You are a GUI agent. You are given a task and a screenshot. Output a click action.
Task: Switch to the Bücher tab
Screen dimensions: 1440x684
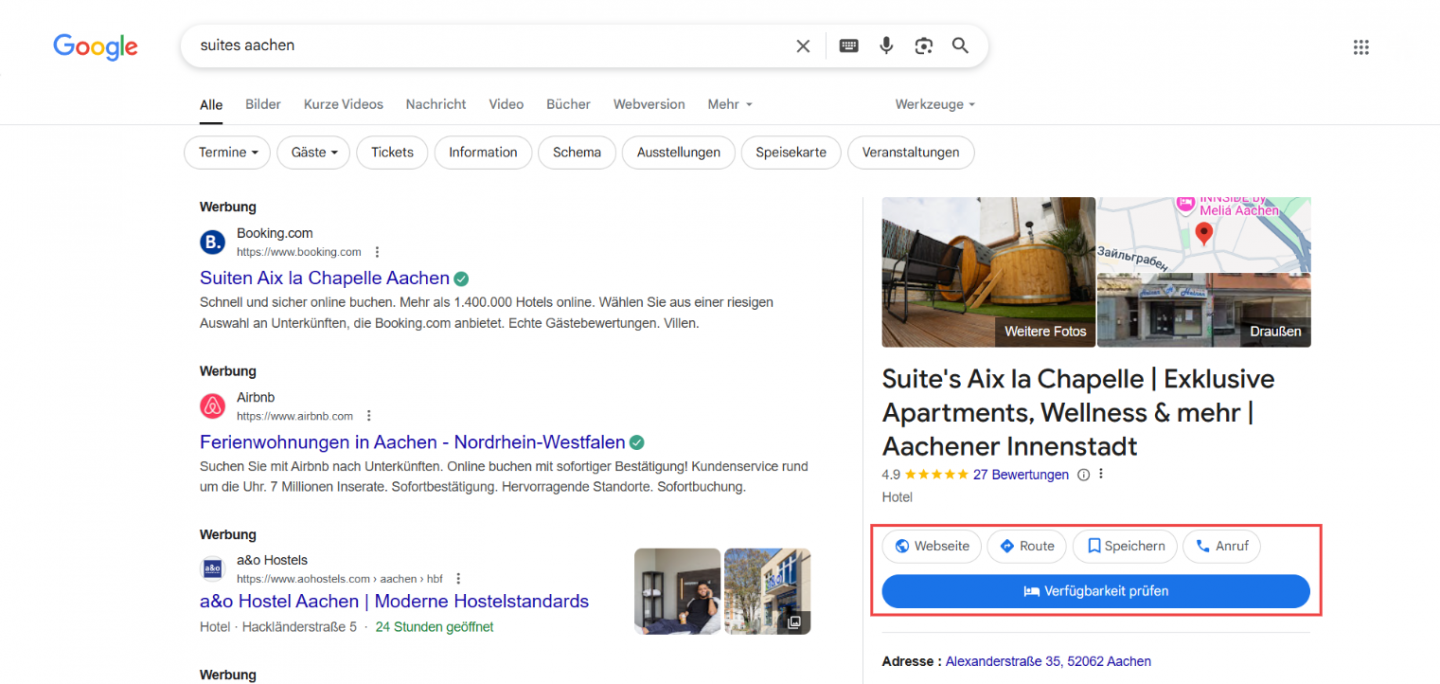click(568, 104)
